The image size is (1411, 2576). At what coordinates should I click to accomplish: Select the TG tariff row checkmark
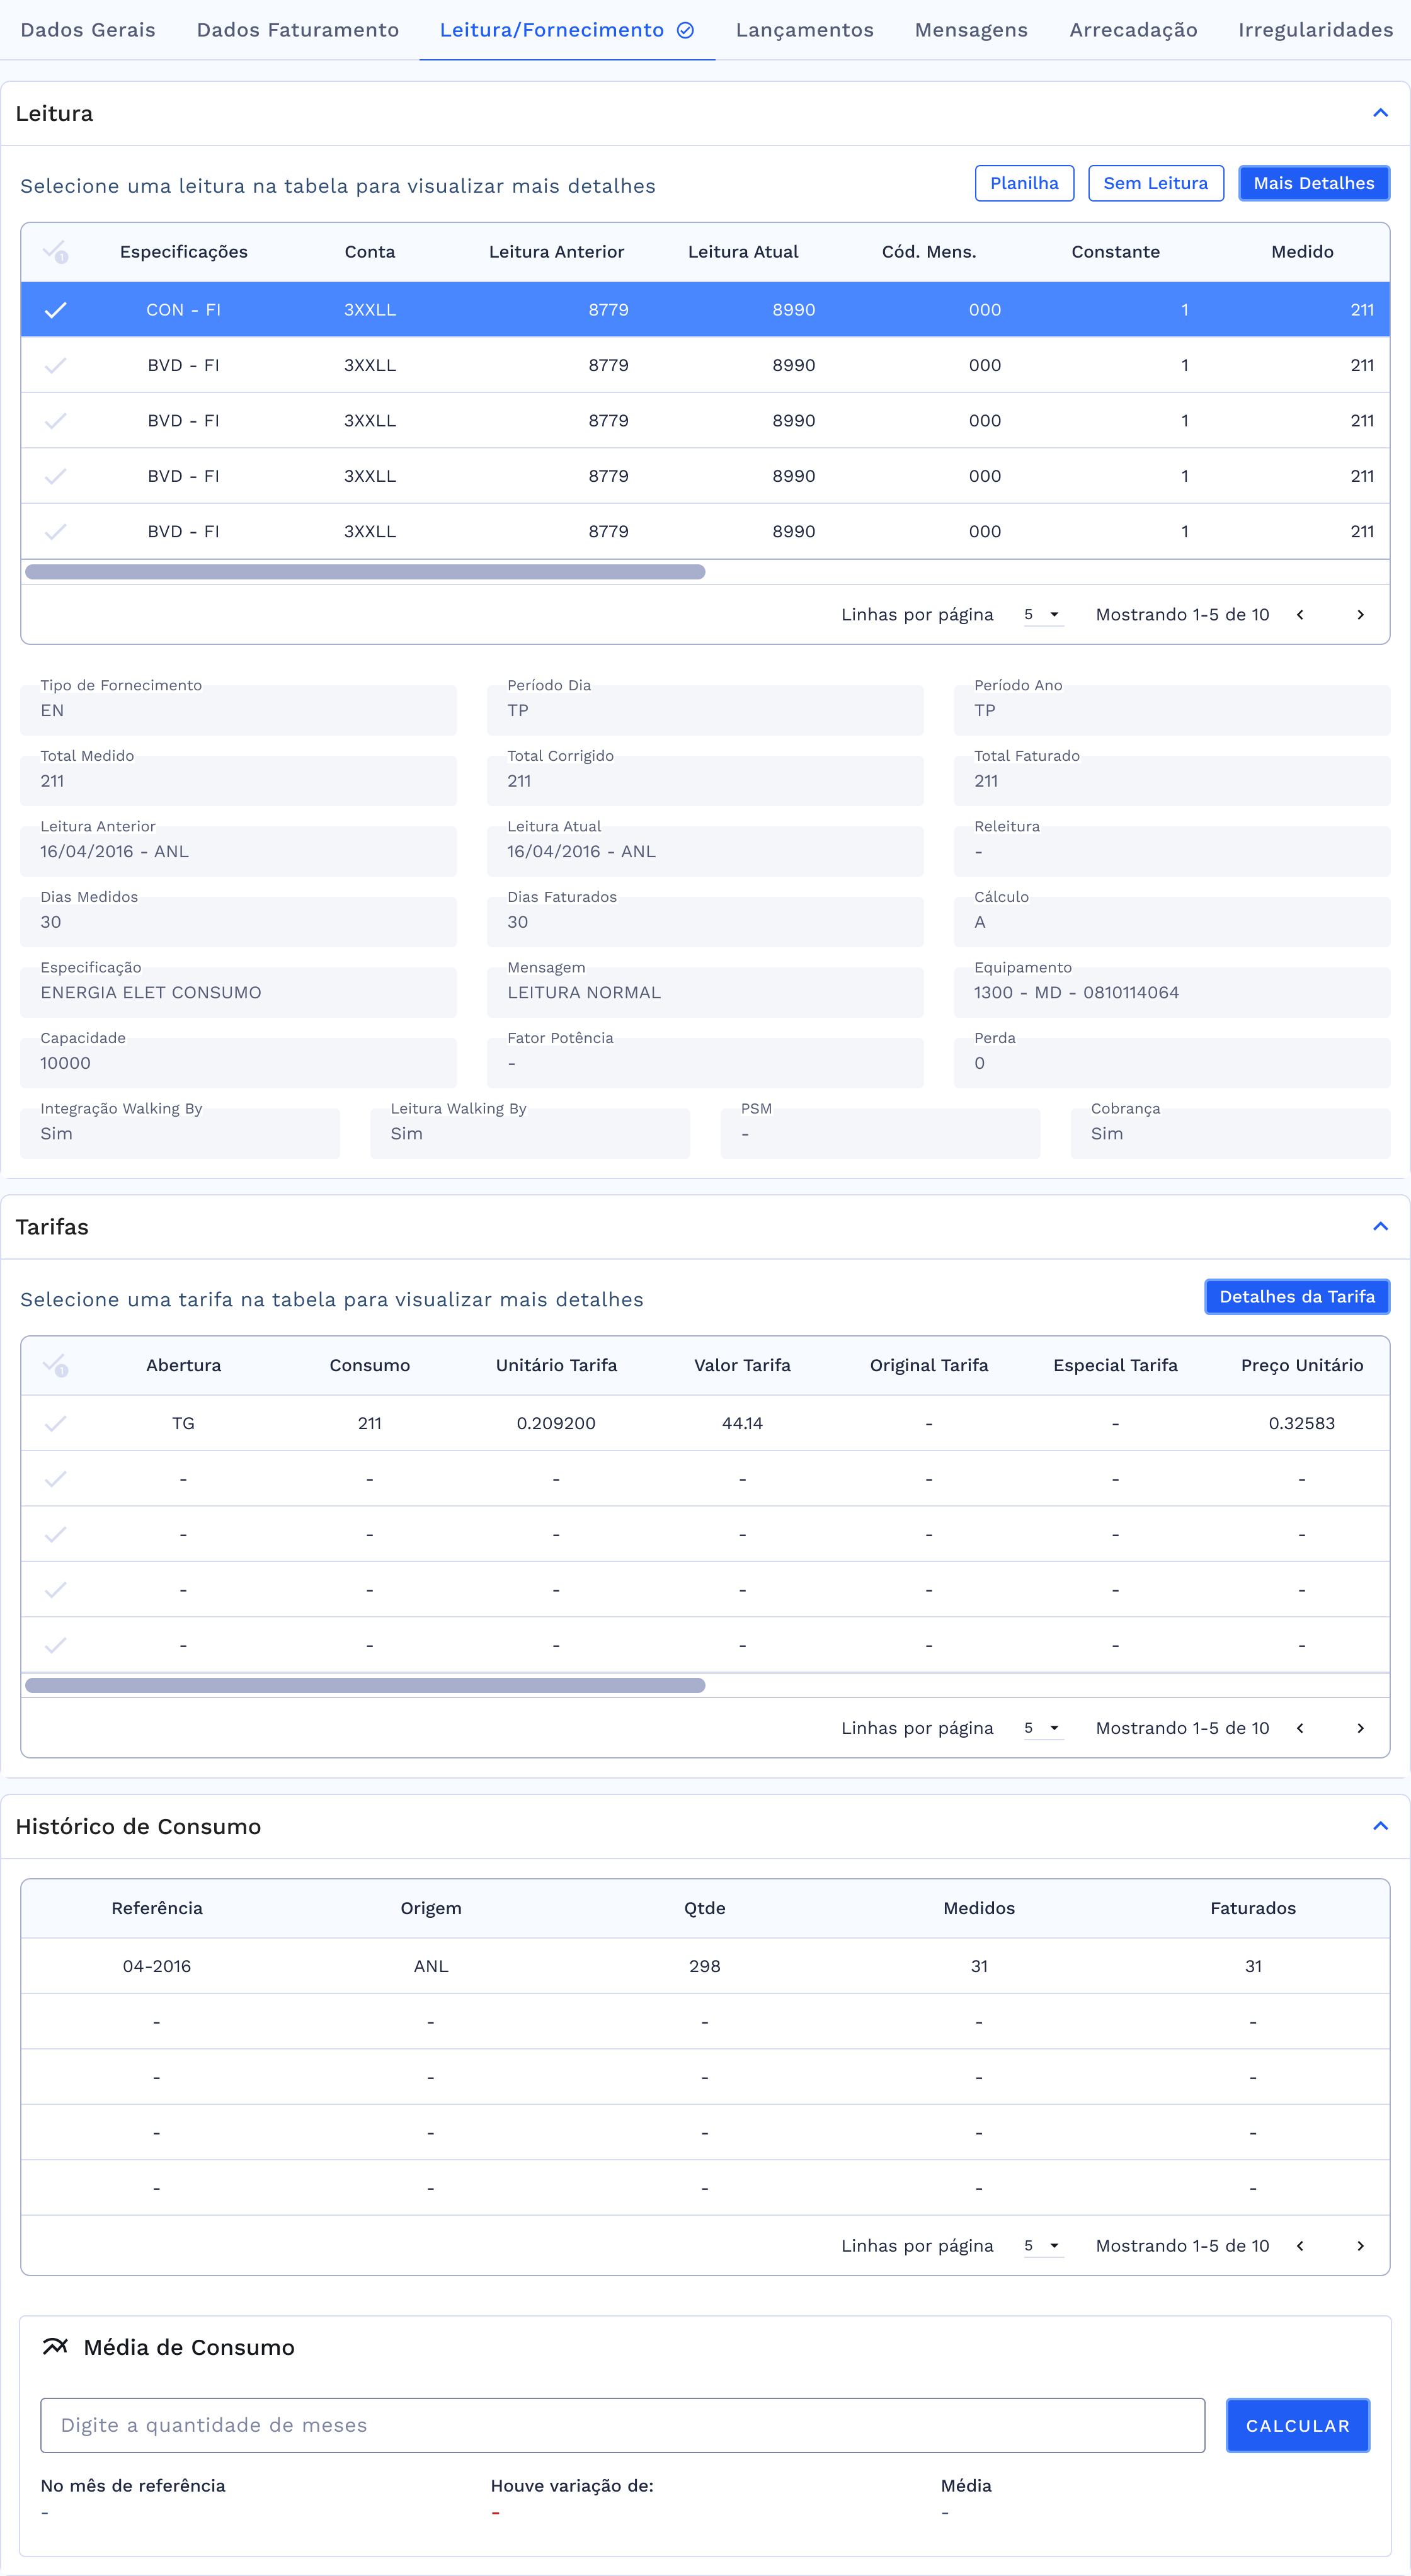tap(55, 1423)
